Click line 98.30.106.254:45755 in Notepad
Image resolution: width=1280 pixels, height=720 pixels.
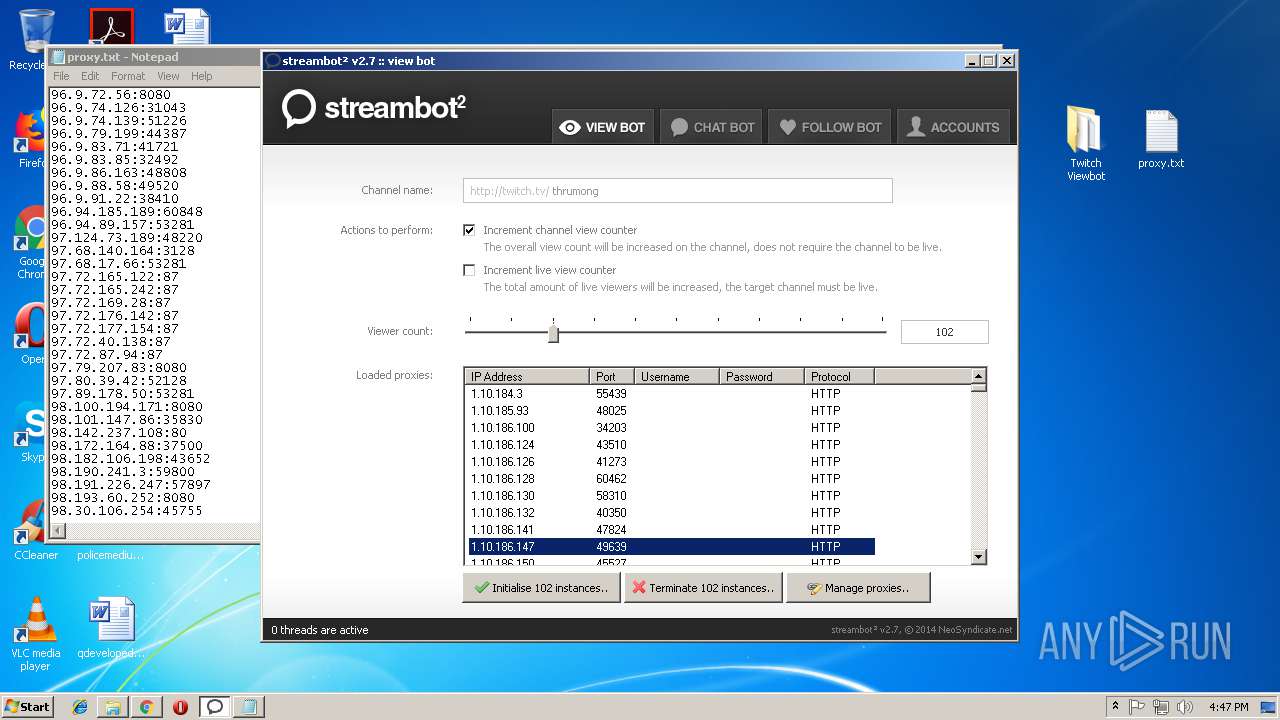(x=127, y=511)
